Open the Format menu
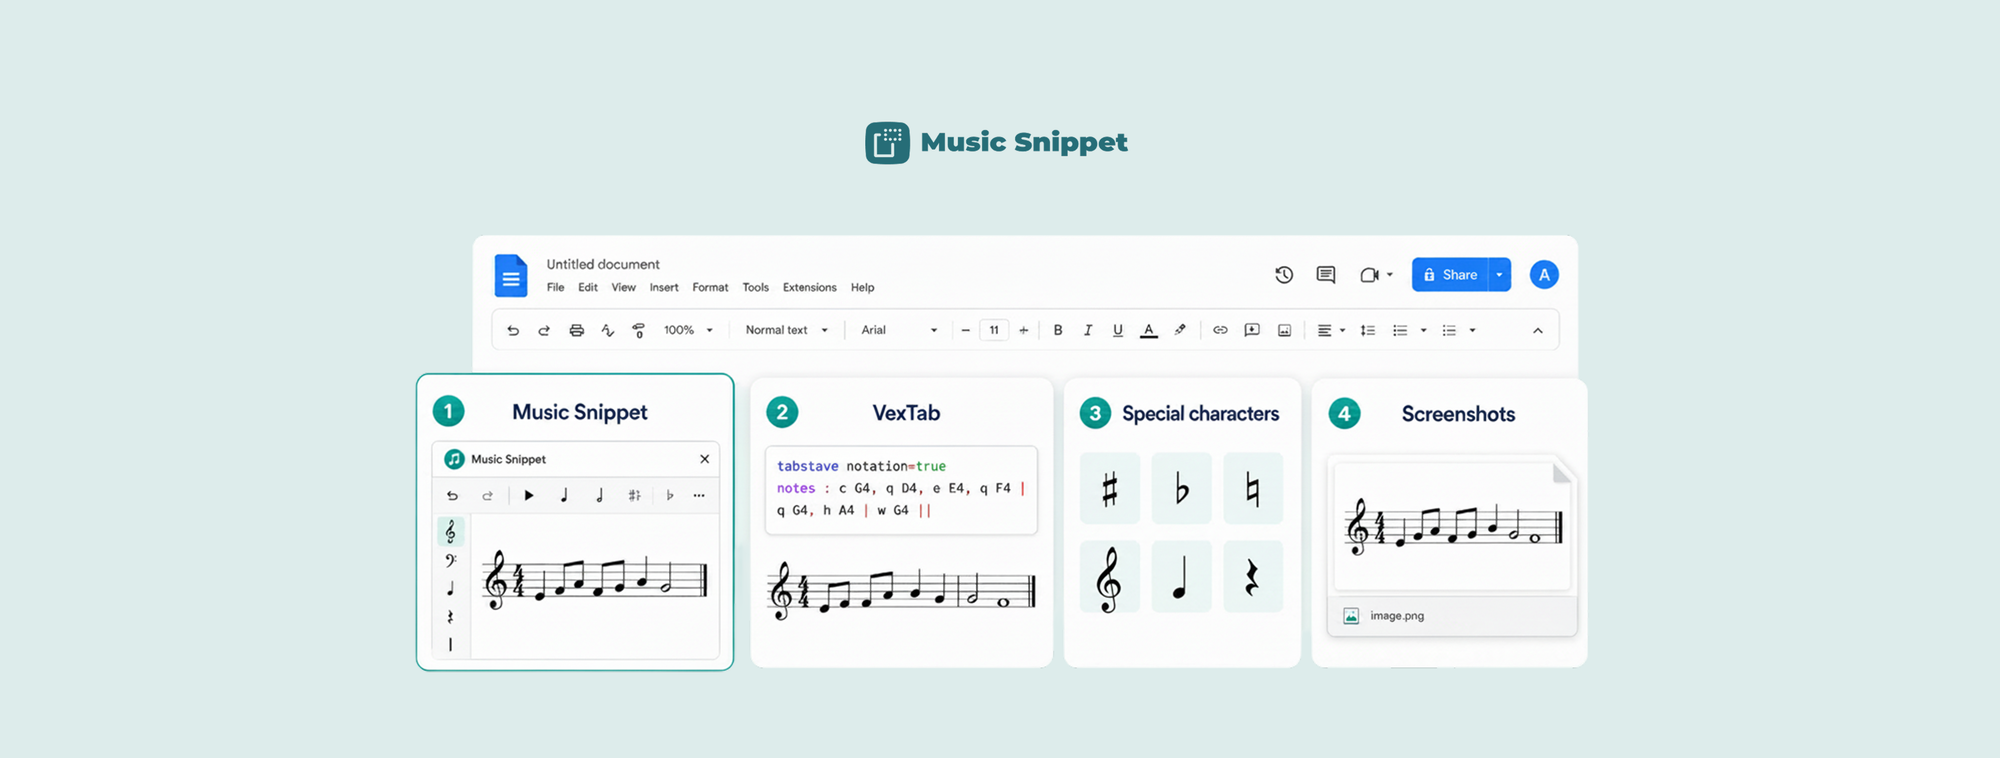2000x758 pixels. tap(710, 288)
